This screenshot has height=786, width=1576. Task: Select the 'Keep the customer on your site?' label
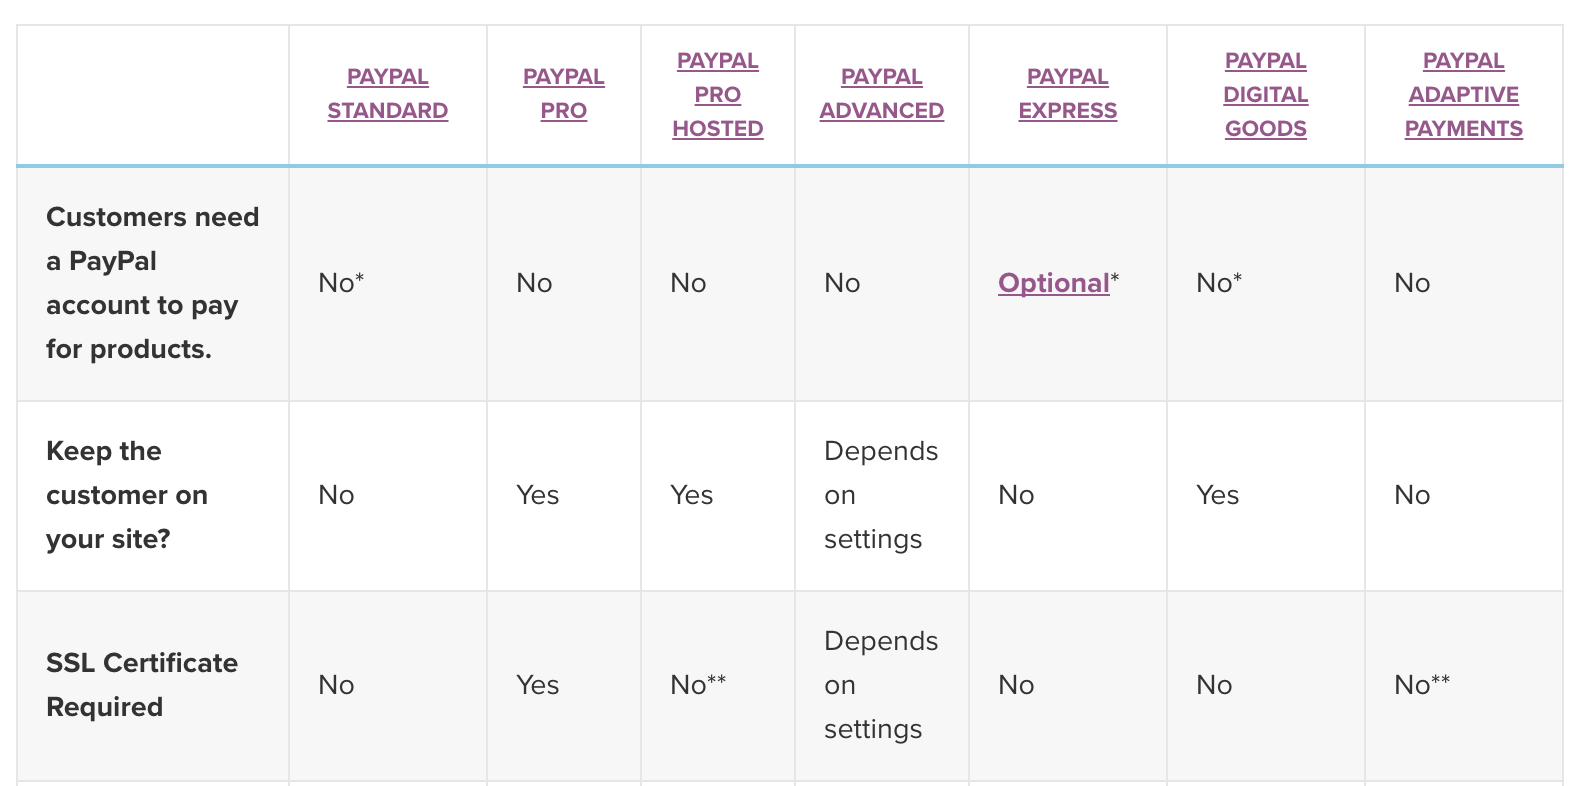tap(127, 495)
